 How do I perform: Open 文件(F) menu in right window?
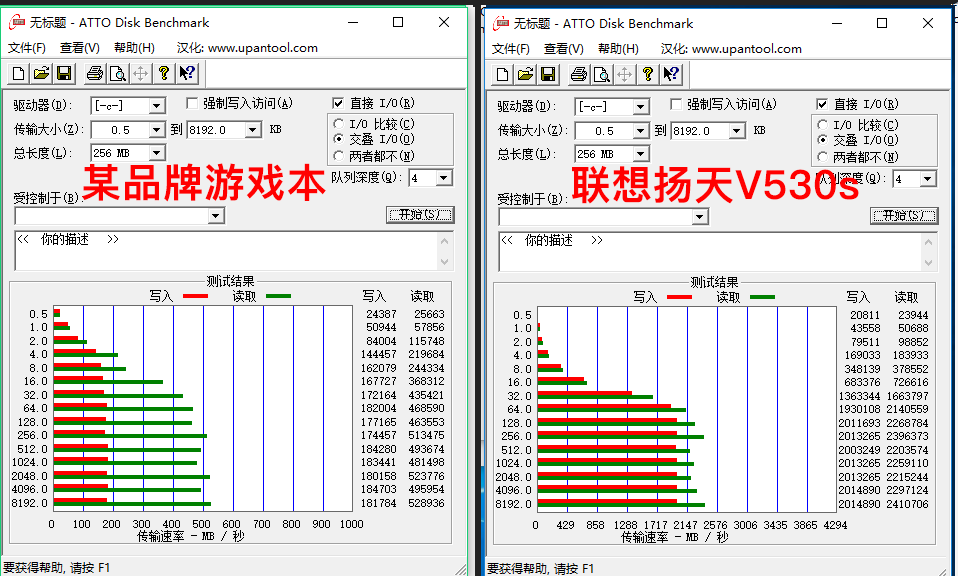pos(510,49)
